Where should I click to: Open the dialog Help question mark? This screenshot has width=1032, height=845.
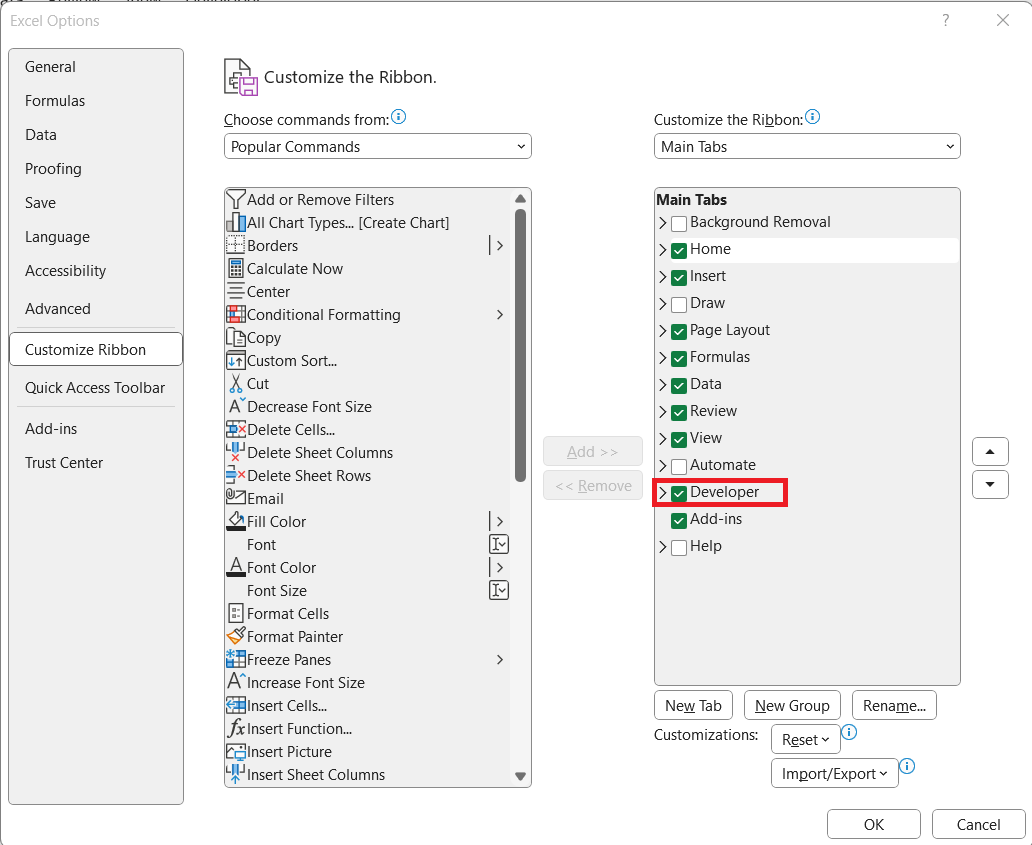point(946,20)
